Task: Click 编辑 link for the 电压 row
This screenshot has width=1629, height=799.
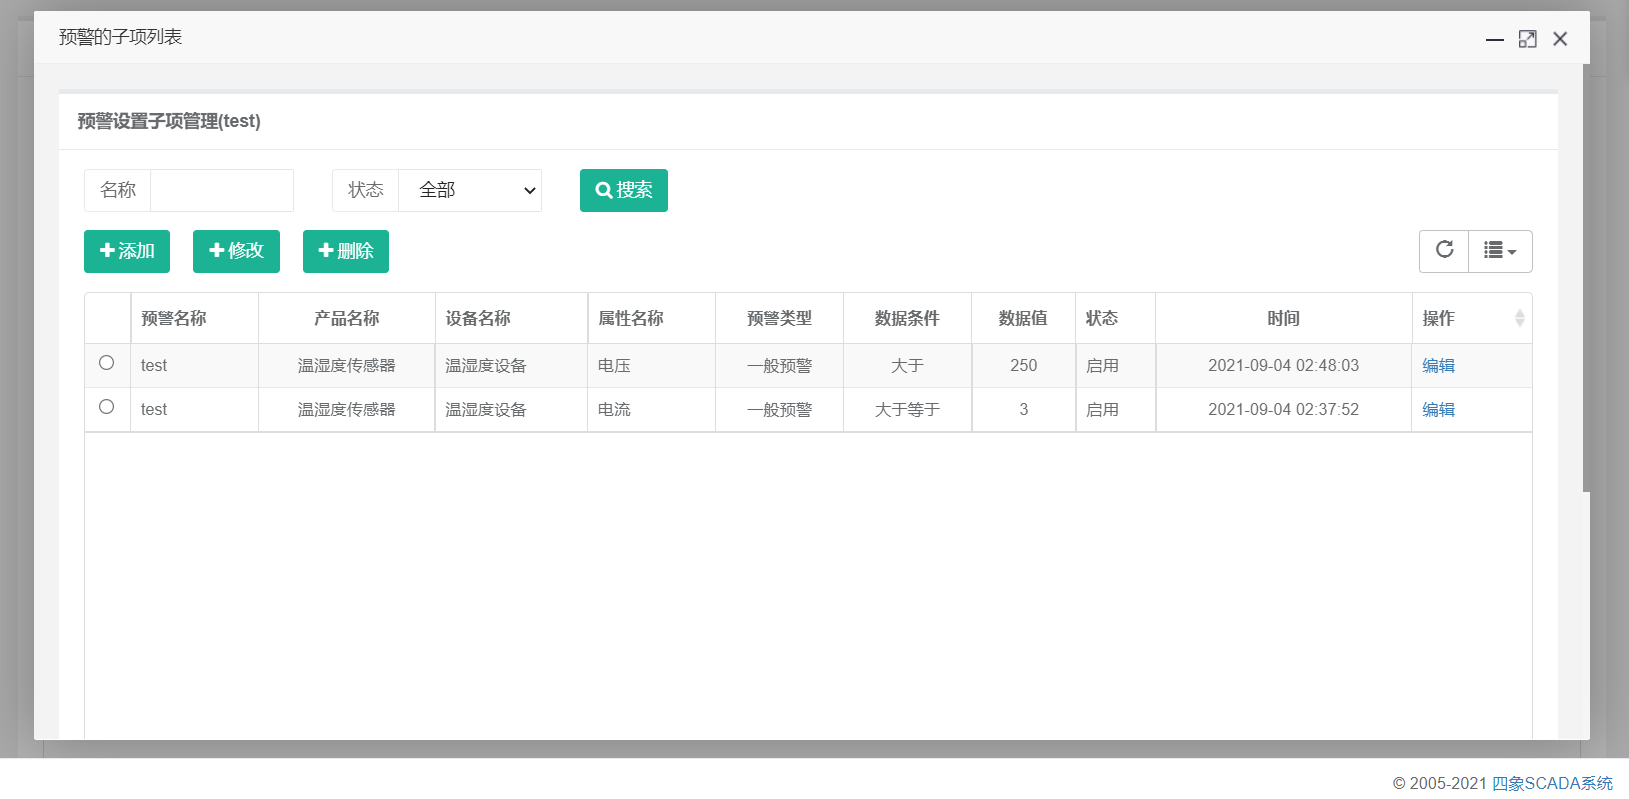Action: pyautogui.click(x=1438, y=365)
